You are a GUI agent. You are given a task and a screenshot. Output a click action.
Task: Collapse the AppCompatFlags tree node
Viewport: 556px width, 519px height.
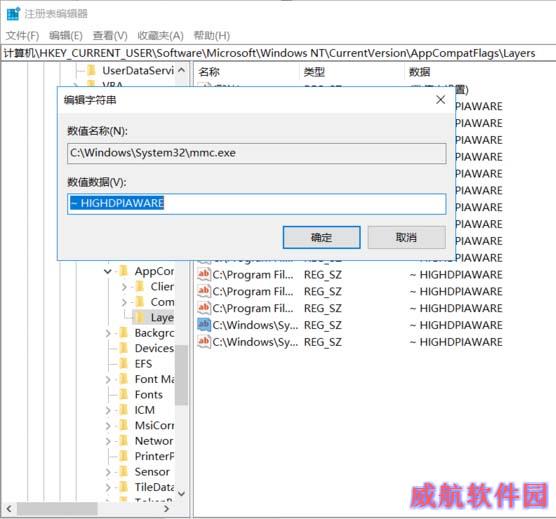coord(108,272)
